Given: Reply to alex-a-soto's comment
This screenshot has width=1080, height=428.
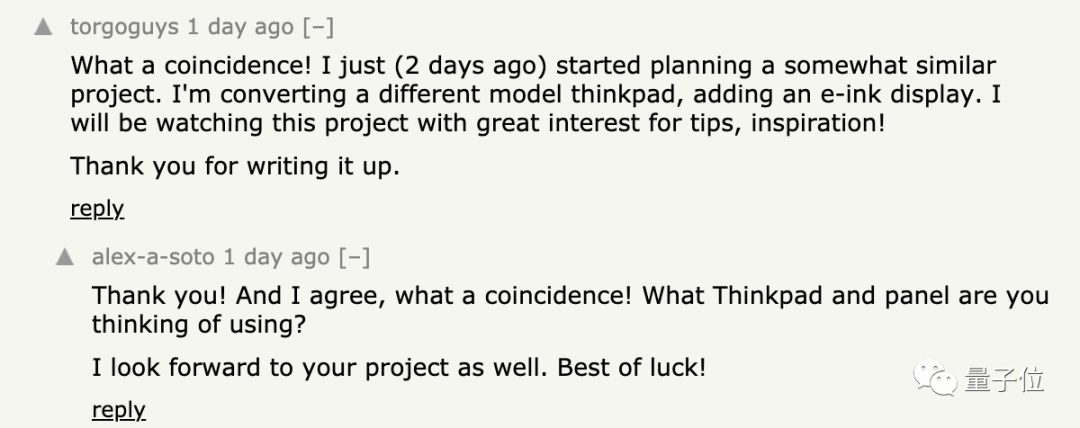Looking at the screenshot, I should tap(118, 410).
